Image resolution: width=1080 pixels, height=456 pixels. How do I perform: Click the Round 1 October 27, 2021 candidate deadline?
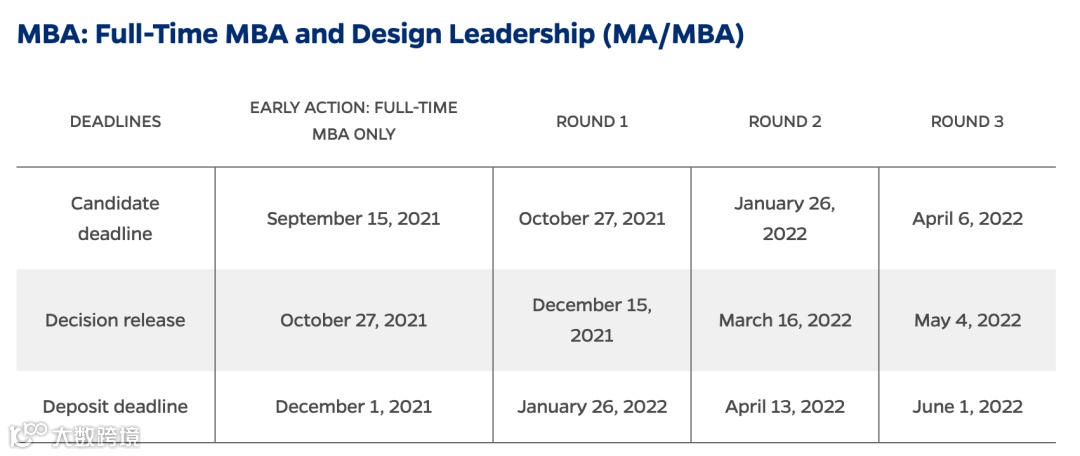point(592,218)
